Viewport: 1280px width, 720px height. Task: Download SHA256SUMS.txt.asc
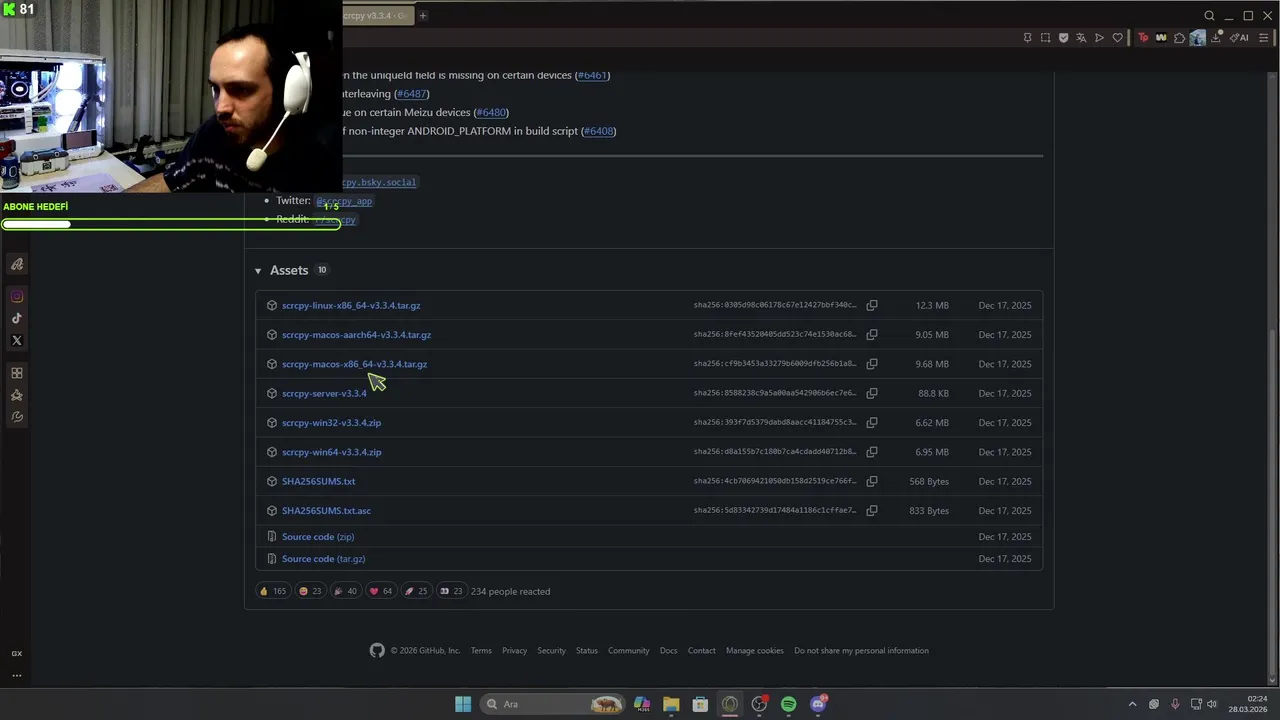tap(326, 510)
